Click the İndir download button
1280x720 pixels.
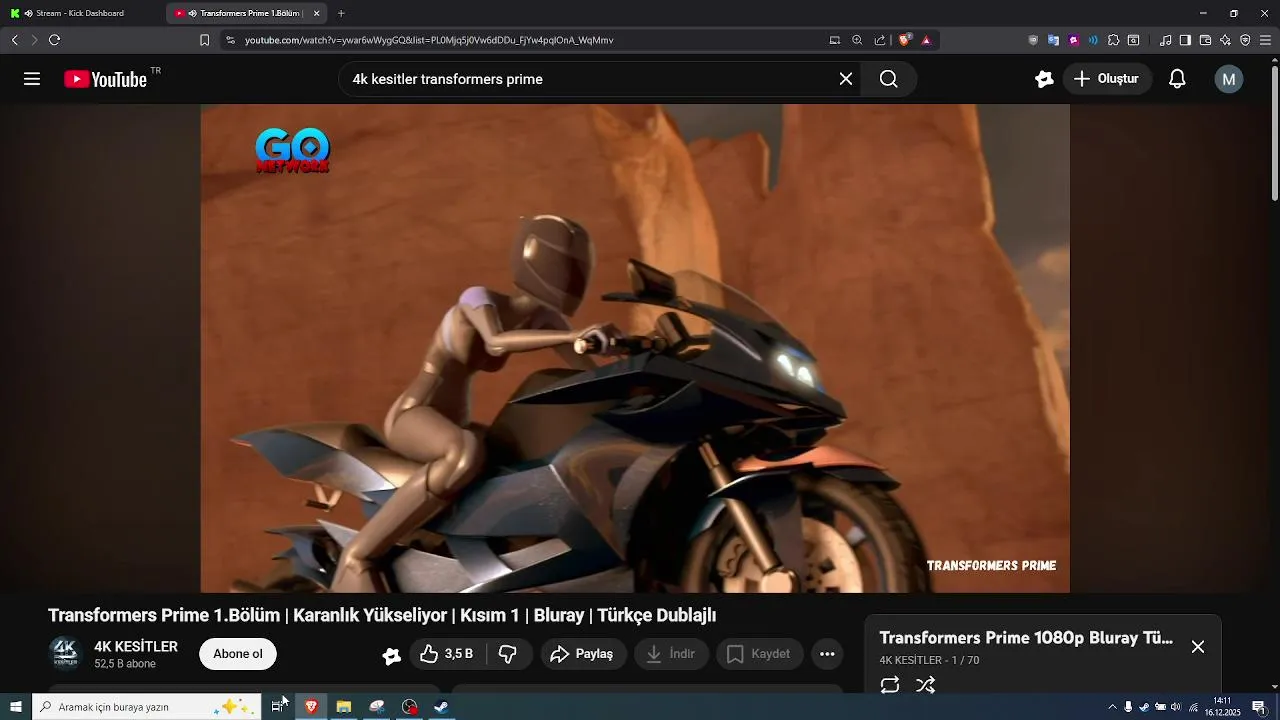(671, 654)
